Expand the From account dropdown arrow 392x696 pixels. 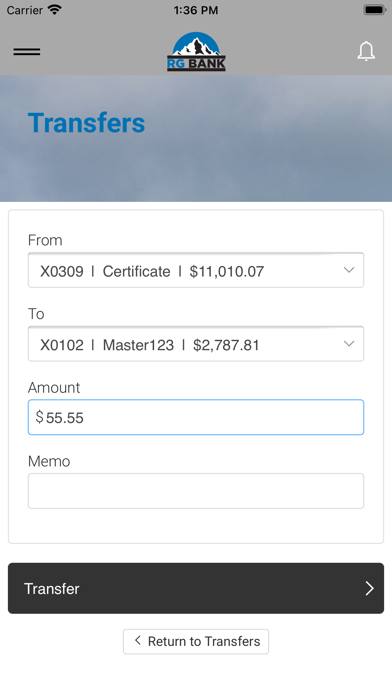(349, 270)
